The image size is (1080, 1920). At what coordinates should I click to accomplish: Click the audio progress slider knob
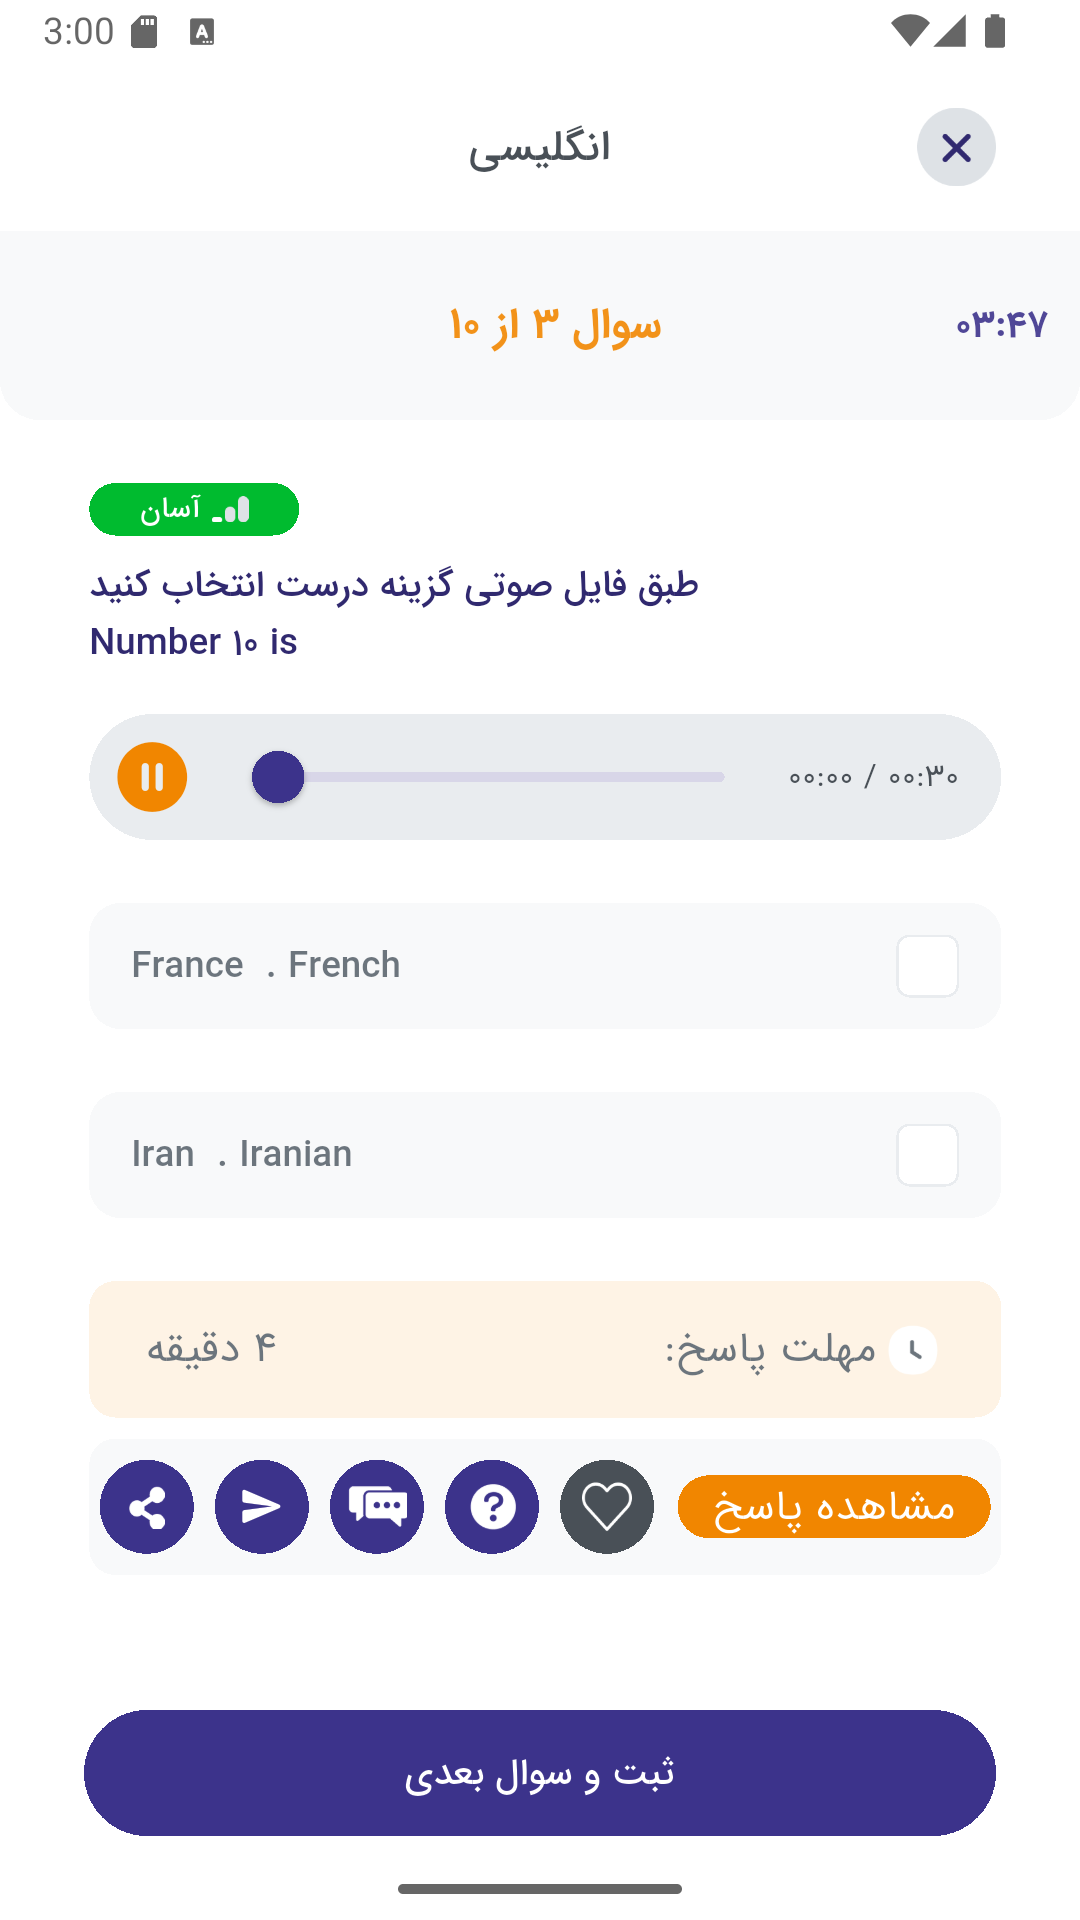[x=278, y=777]
